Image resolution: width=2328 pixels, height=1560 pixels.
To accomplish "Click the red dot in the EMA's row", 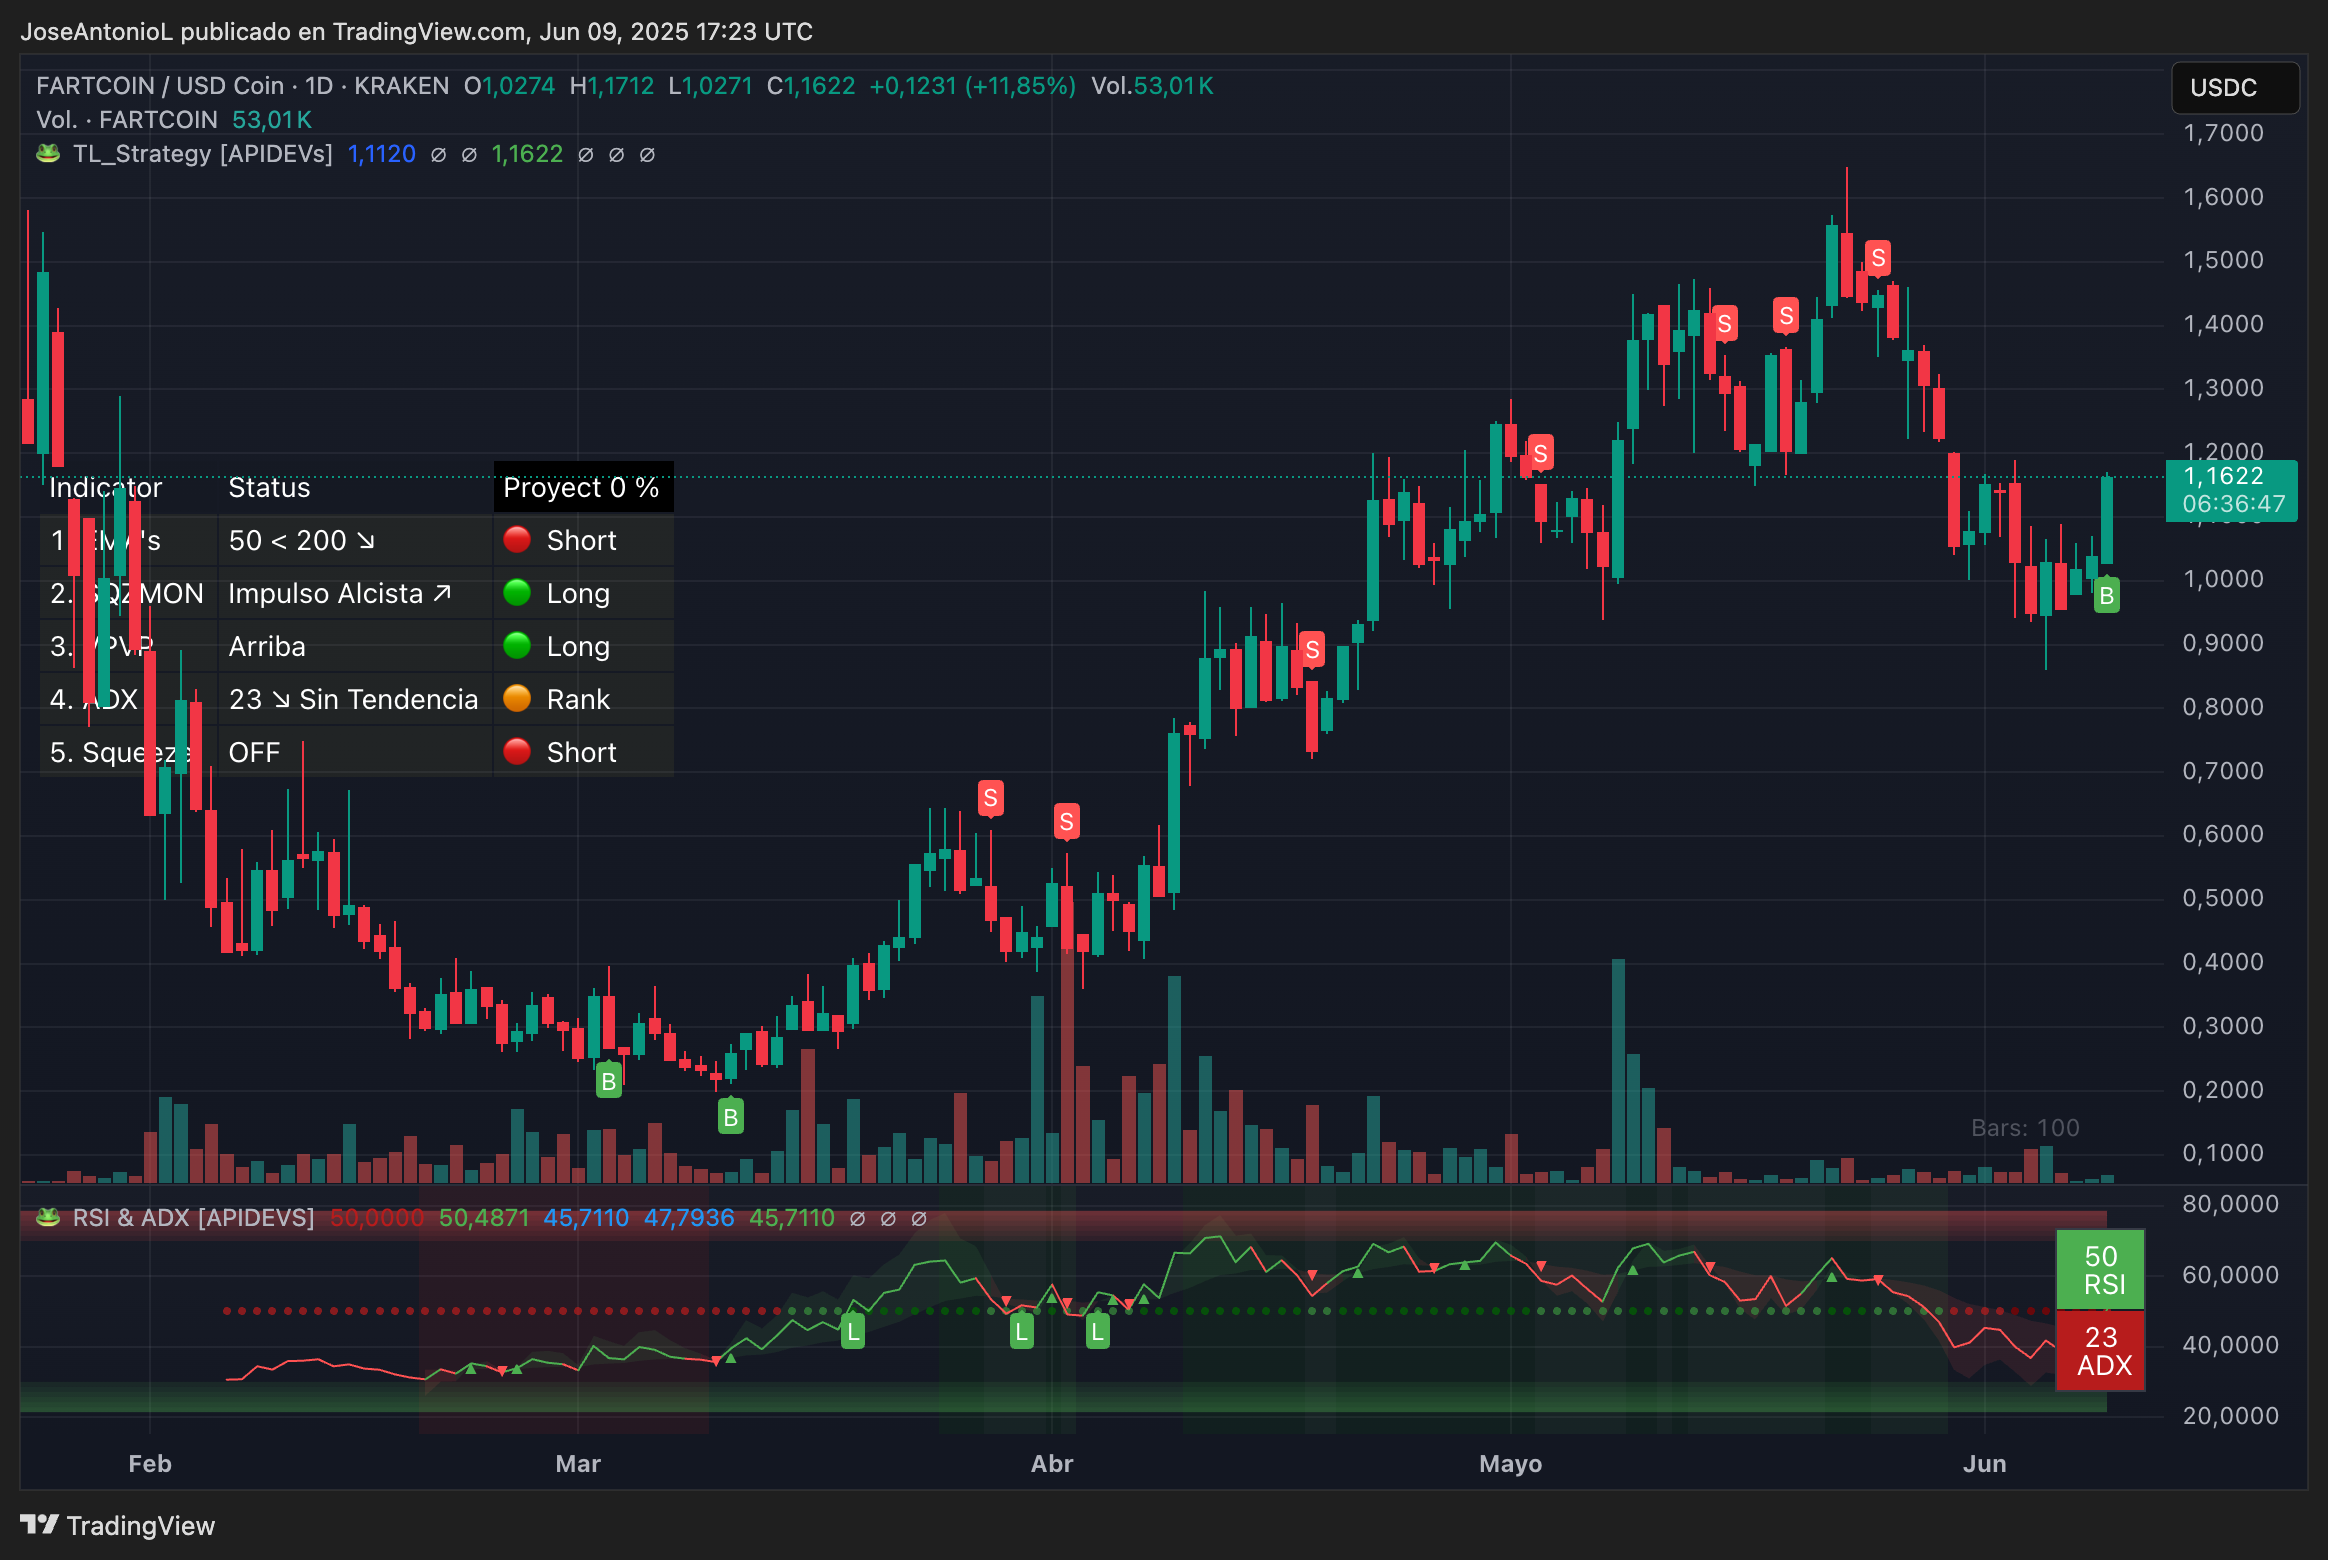I will pos(517,540).
